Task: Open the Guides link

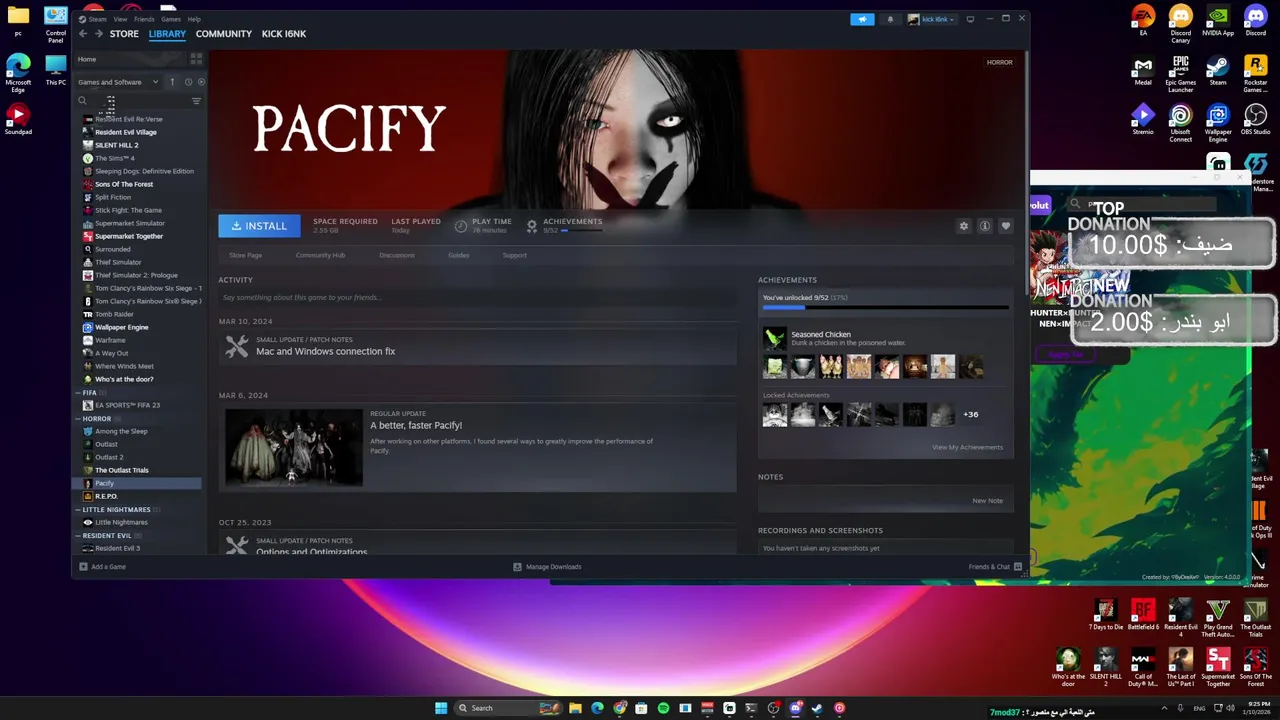Action: [x=459, y=255]
